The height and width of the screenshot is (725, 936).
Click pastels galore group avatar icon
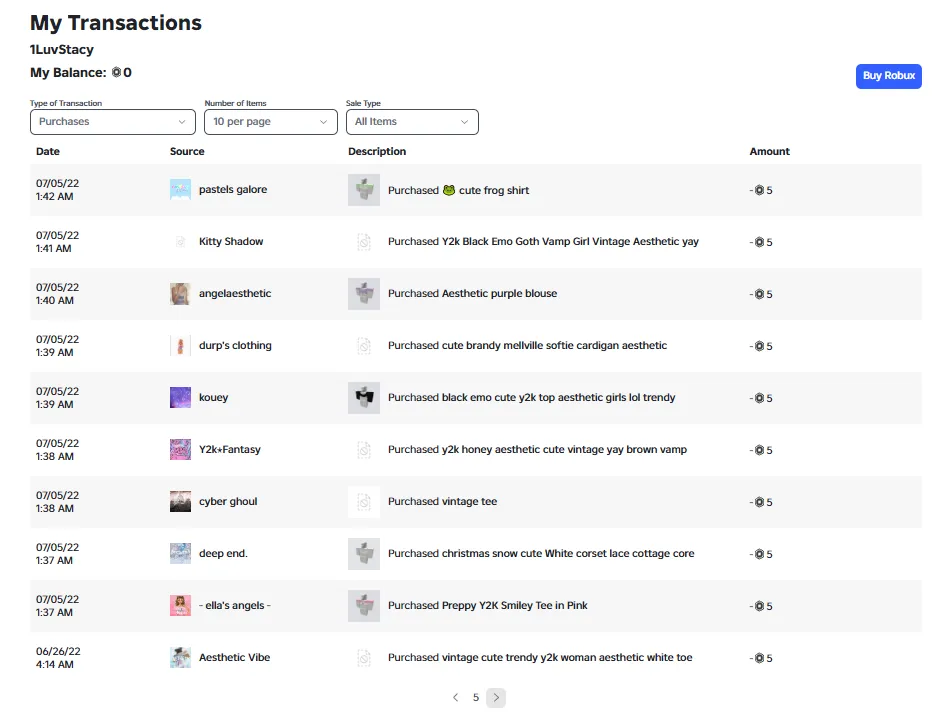(180, 190)
